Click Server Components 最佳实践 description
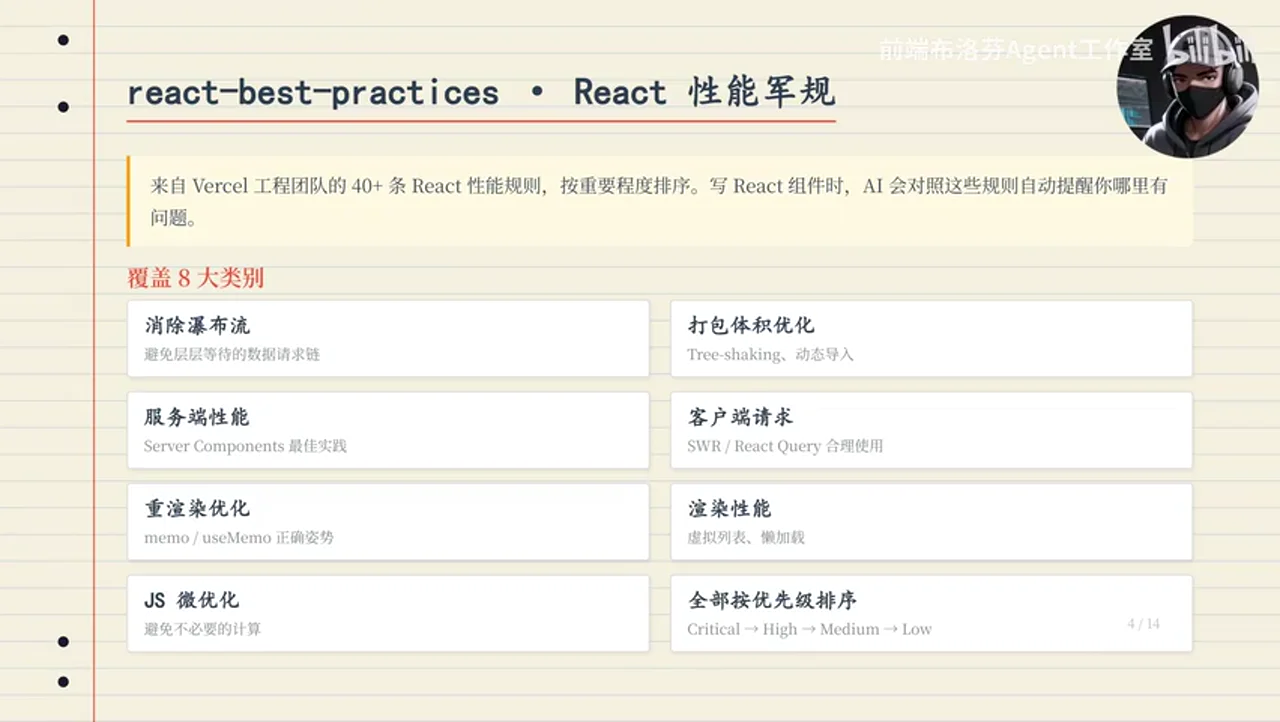 [245, 446]
